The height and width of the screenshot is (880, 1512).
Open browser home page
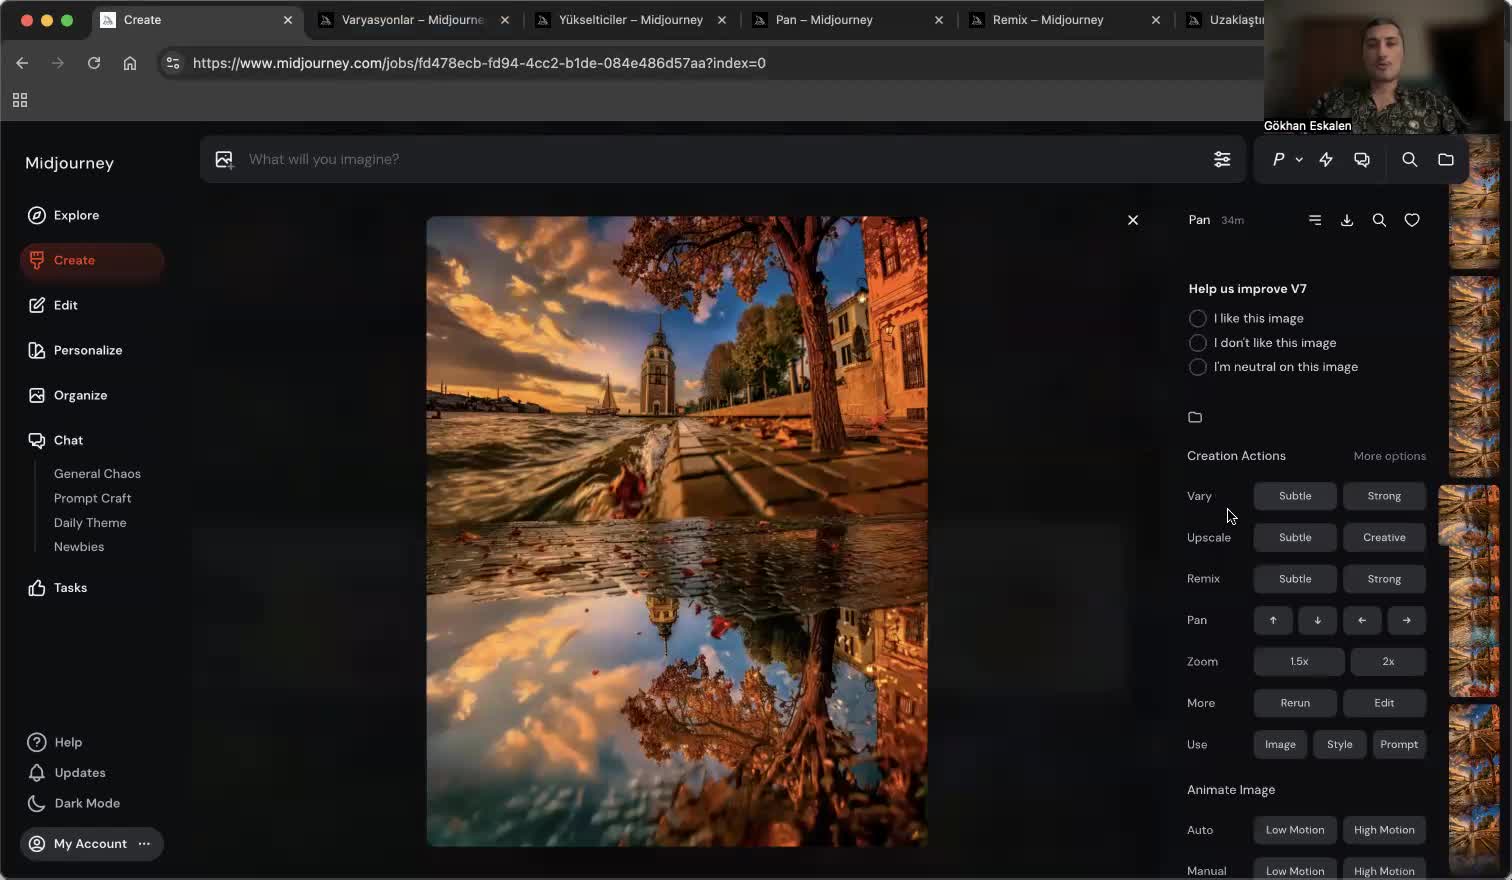130,63
